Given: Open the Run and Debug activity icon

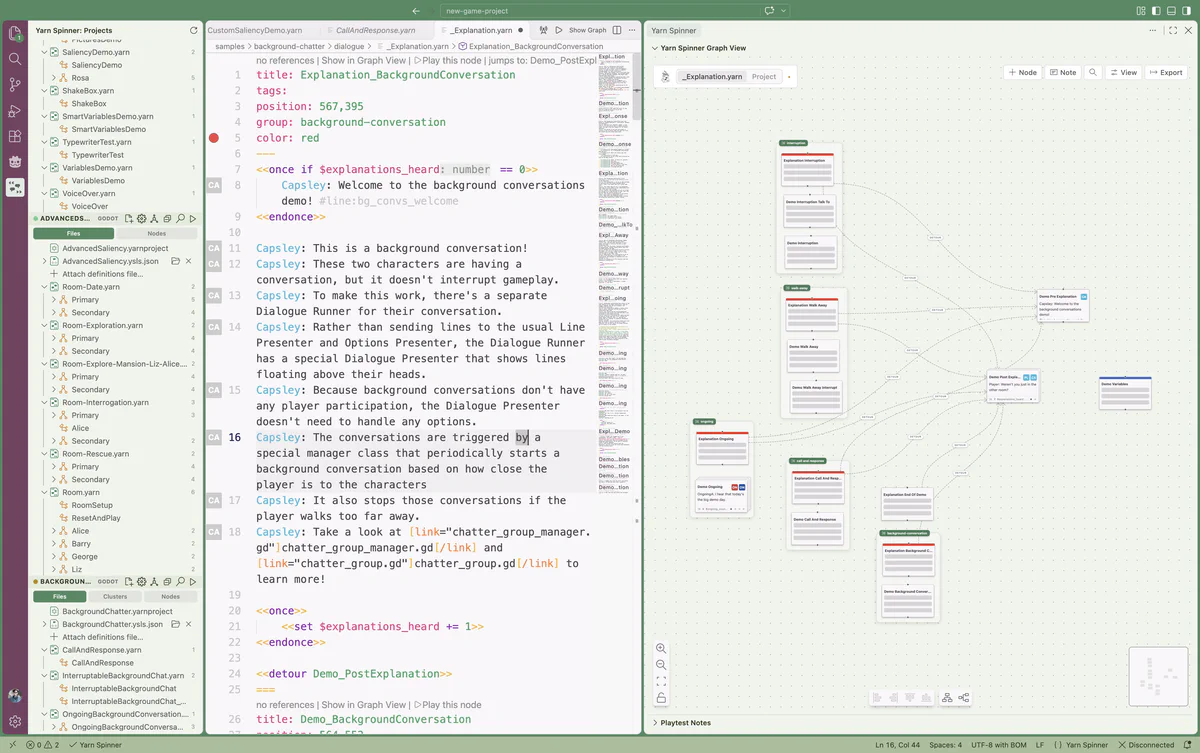Looking at the screenshot, I should [x=15, y=110].
